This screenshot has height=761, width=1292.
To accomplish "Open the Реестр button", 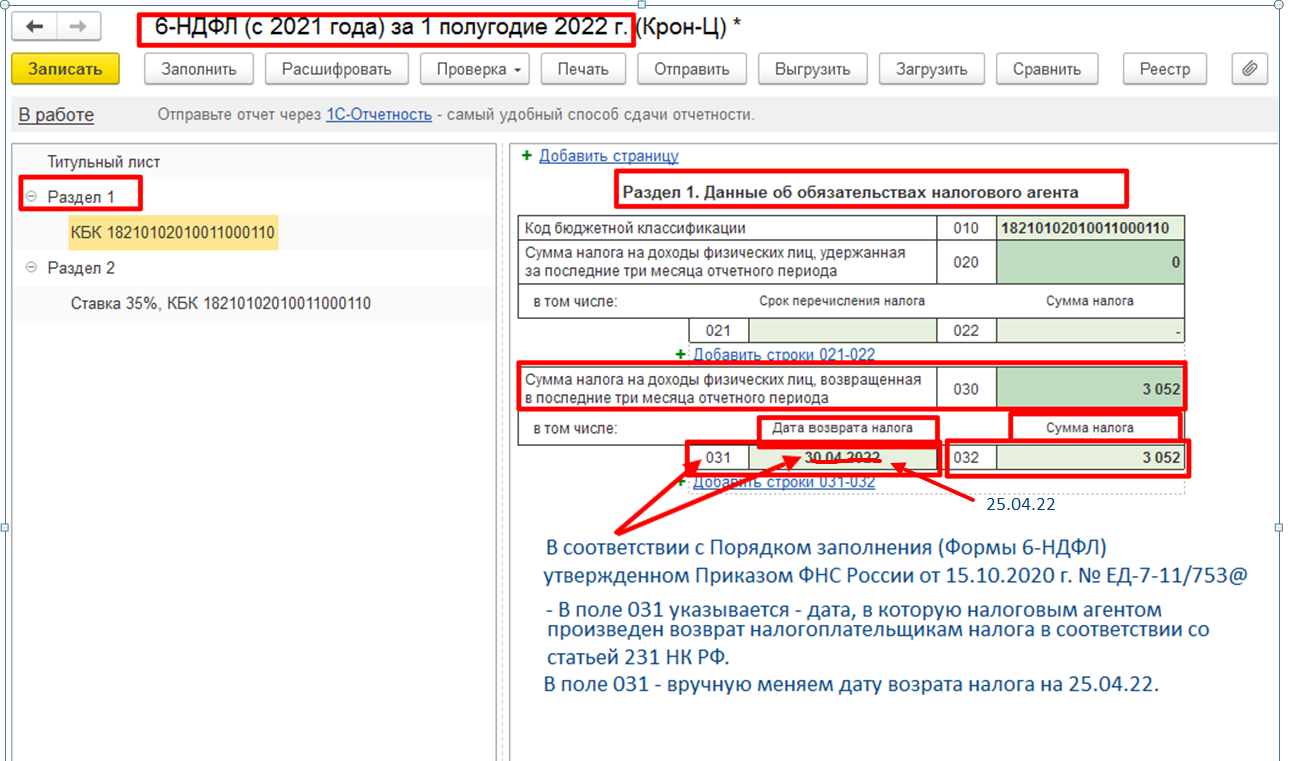I will coord(1164,69).
